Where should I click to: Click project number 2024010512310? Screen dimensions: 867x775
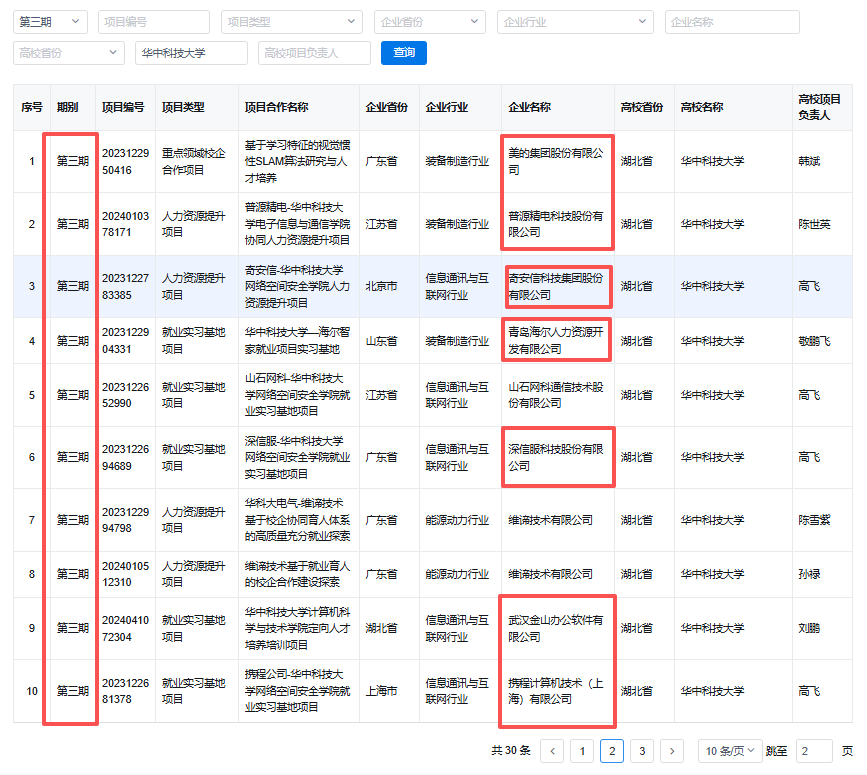pos(126,574)
